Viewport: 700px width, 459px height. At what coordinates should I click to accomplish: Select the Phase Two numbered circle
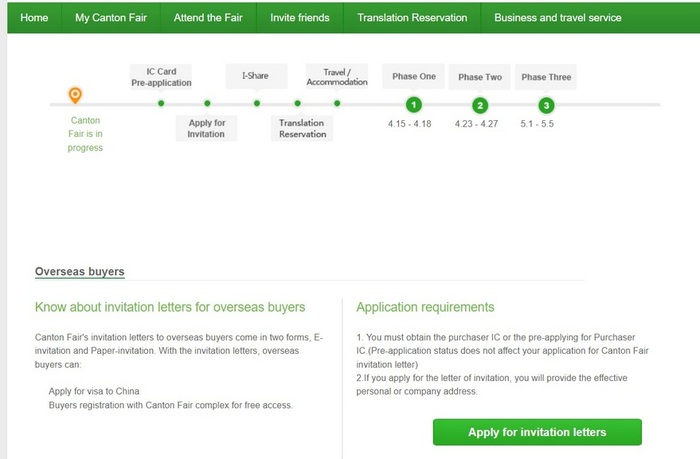480,105
